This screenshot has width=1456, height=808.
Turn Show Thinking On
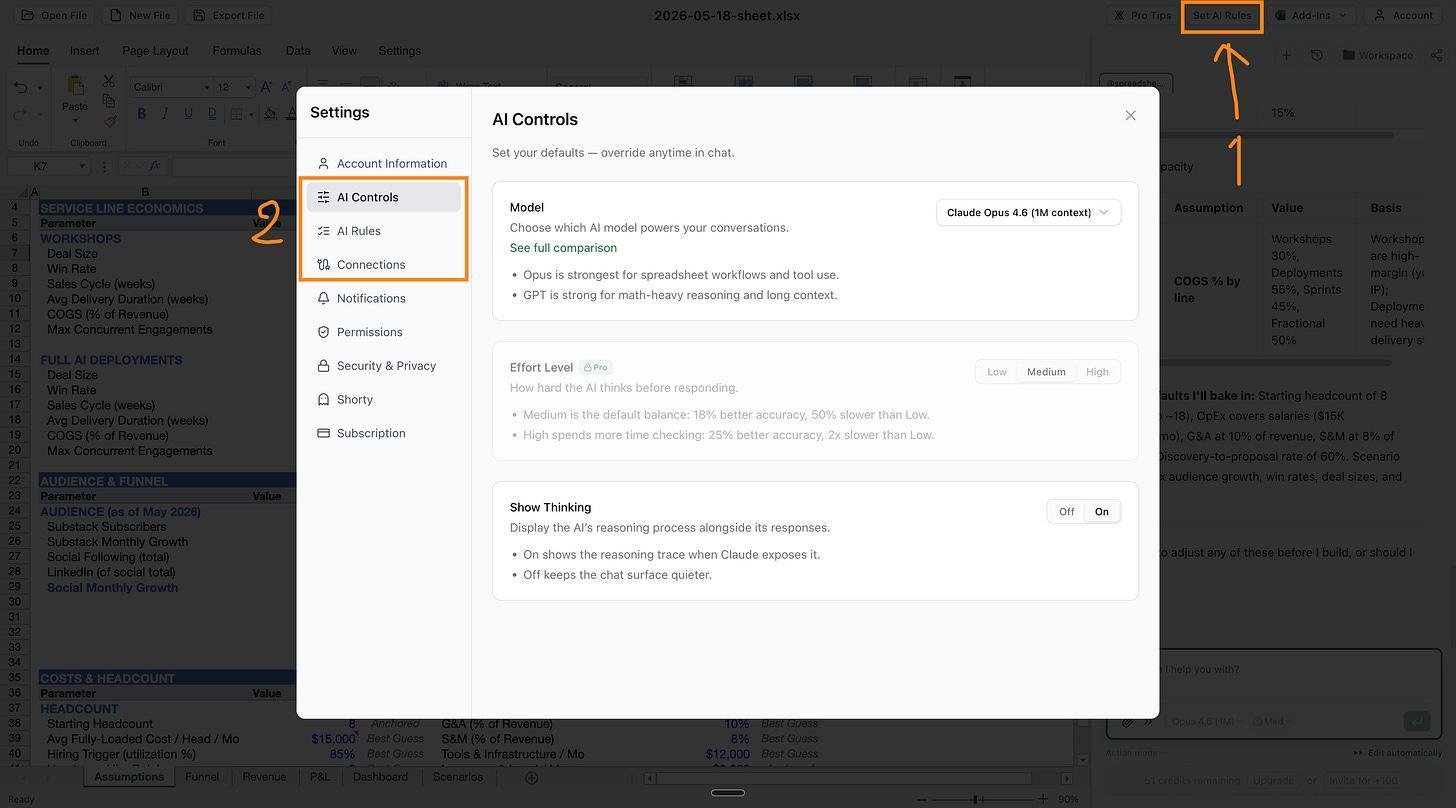1102,512
